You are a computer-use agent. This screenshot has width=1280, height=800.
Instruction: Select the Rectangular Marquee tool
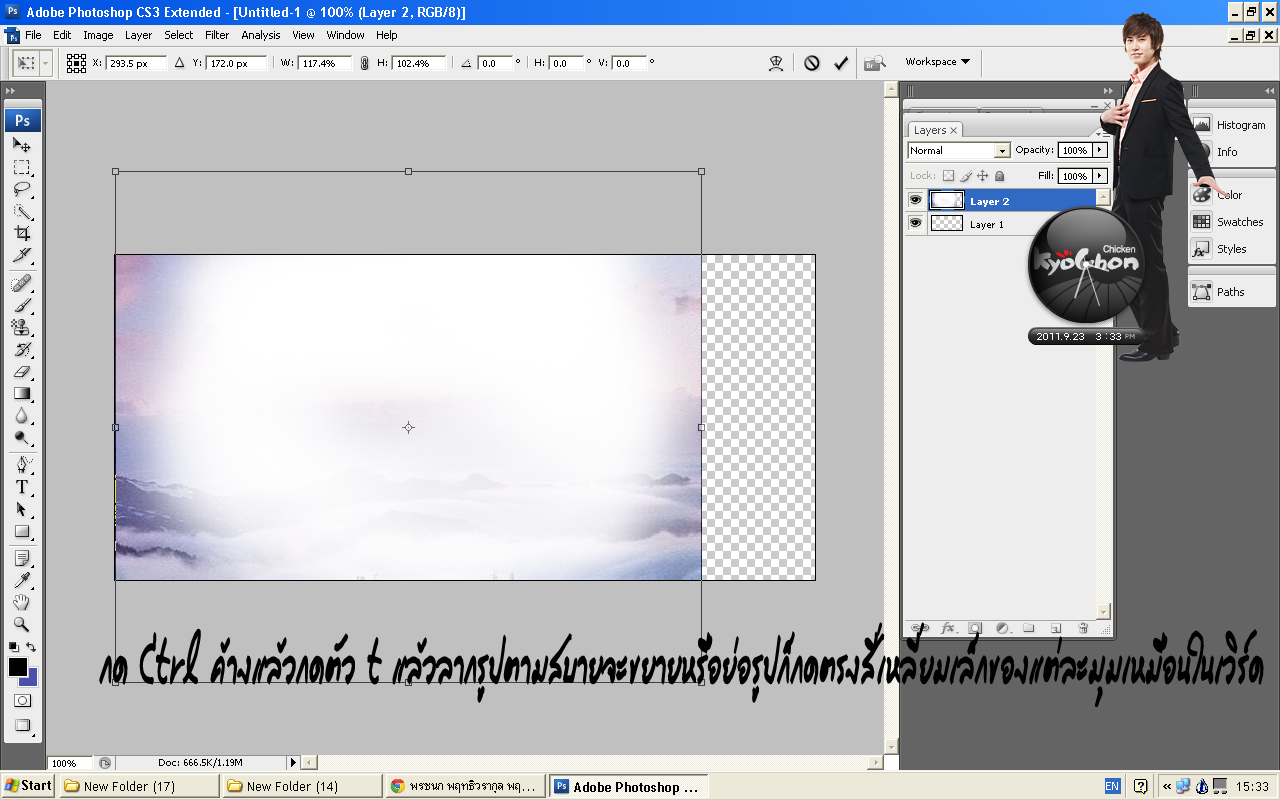(22, 167)
